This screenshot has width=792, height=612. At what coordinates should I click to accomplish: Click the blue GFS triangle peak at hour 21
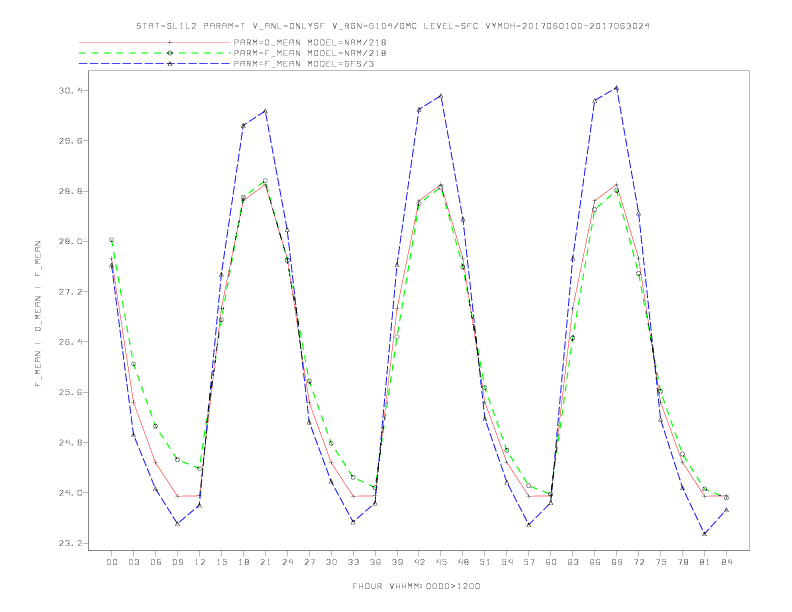[x=266, y=111]
